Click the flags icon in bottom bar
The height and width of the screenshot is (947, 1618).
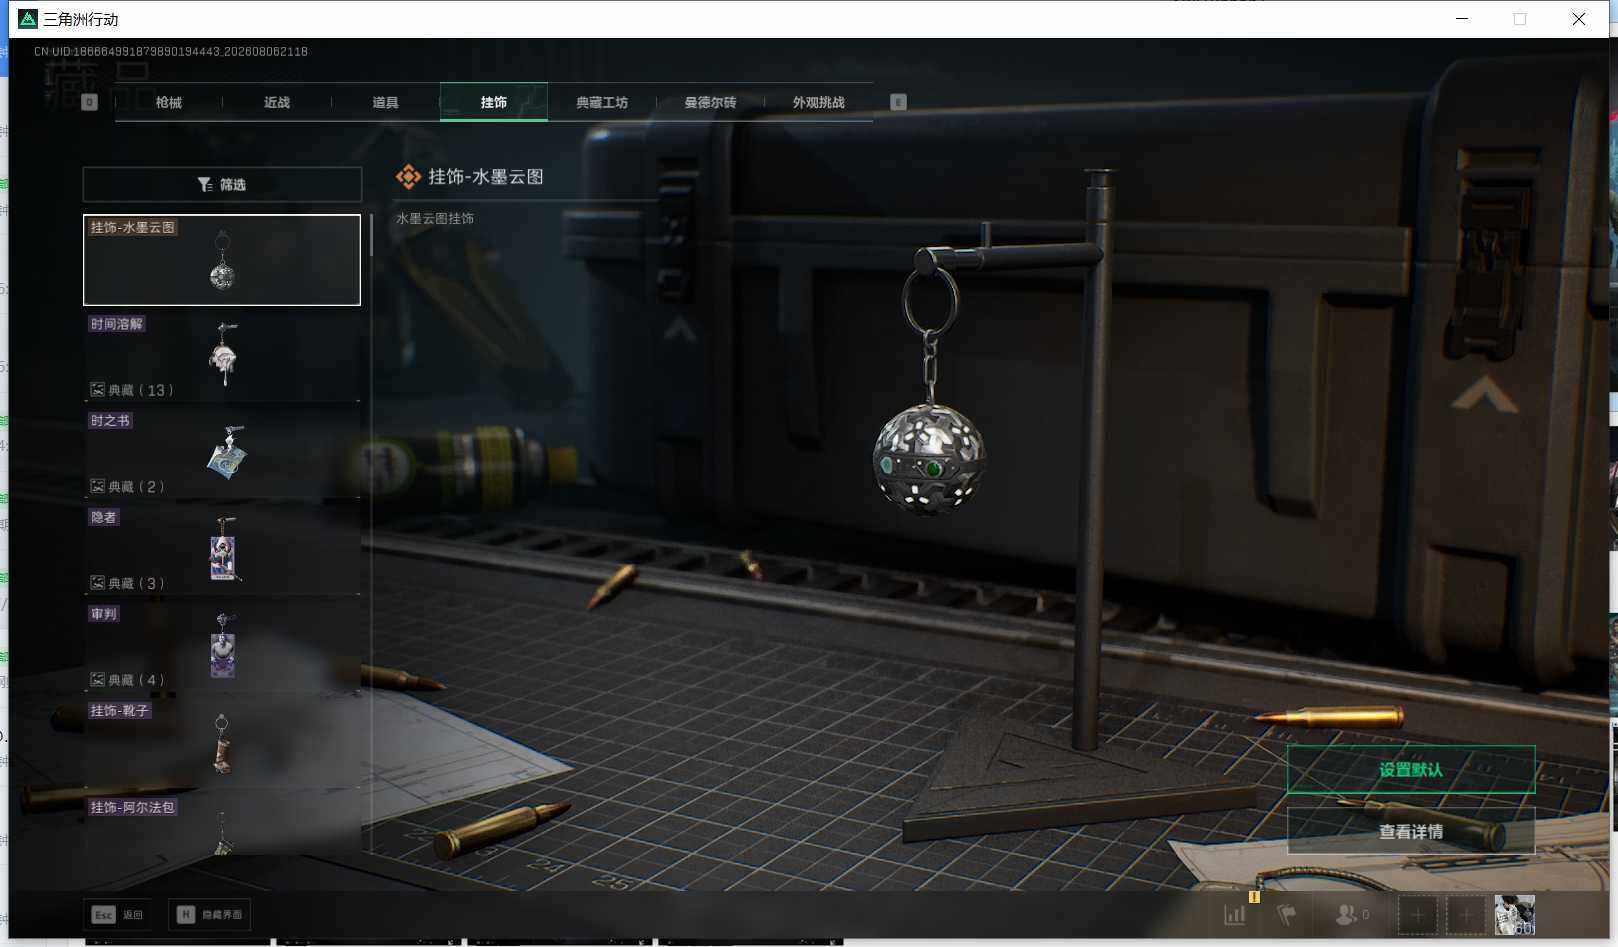tap(1287, 914)
